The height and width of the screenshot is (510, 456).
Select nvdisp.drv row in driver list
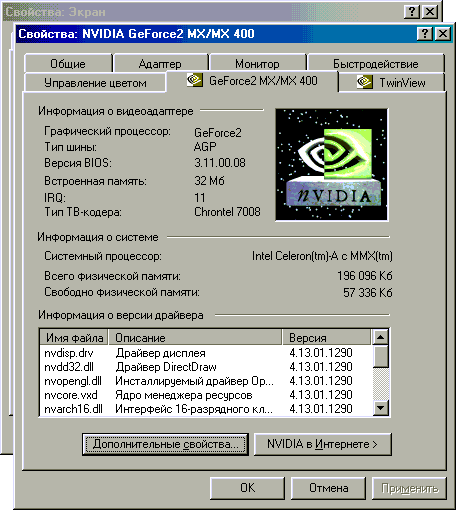[206, 353]
